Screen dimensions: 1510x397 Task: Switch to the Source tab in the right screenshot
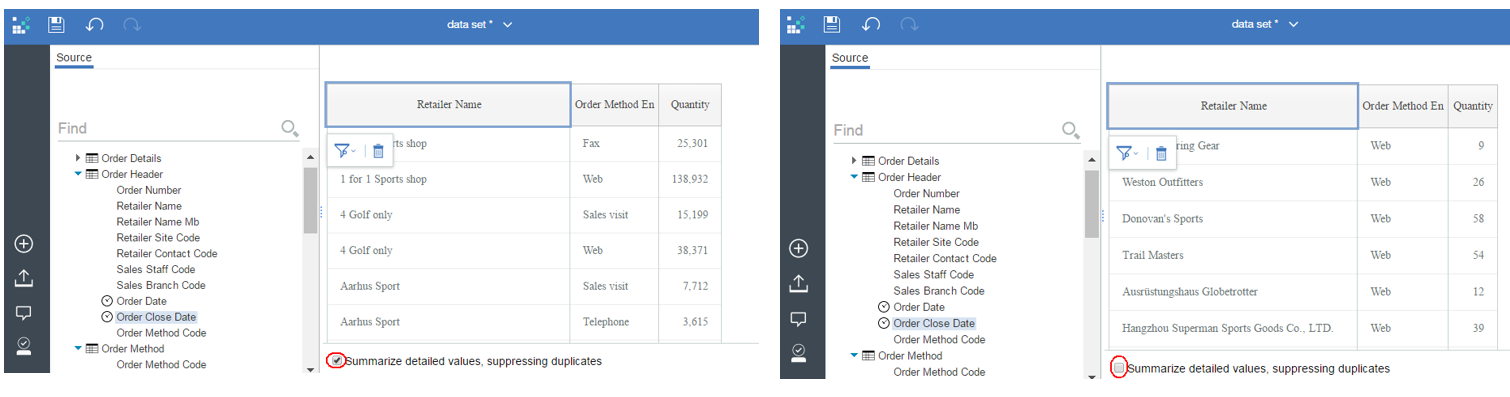(850, 58)
